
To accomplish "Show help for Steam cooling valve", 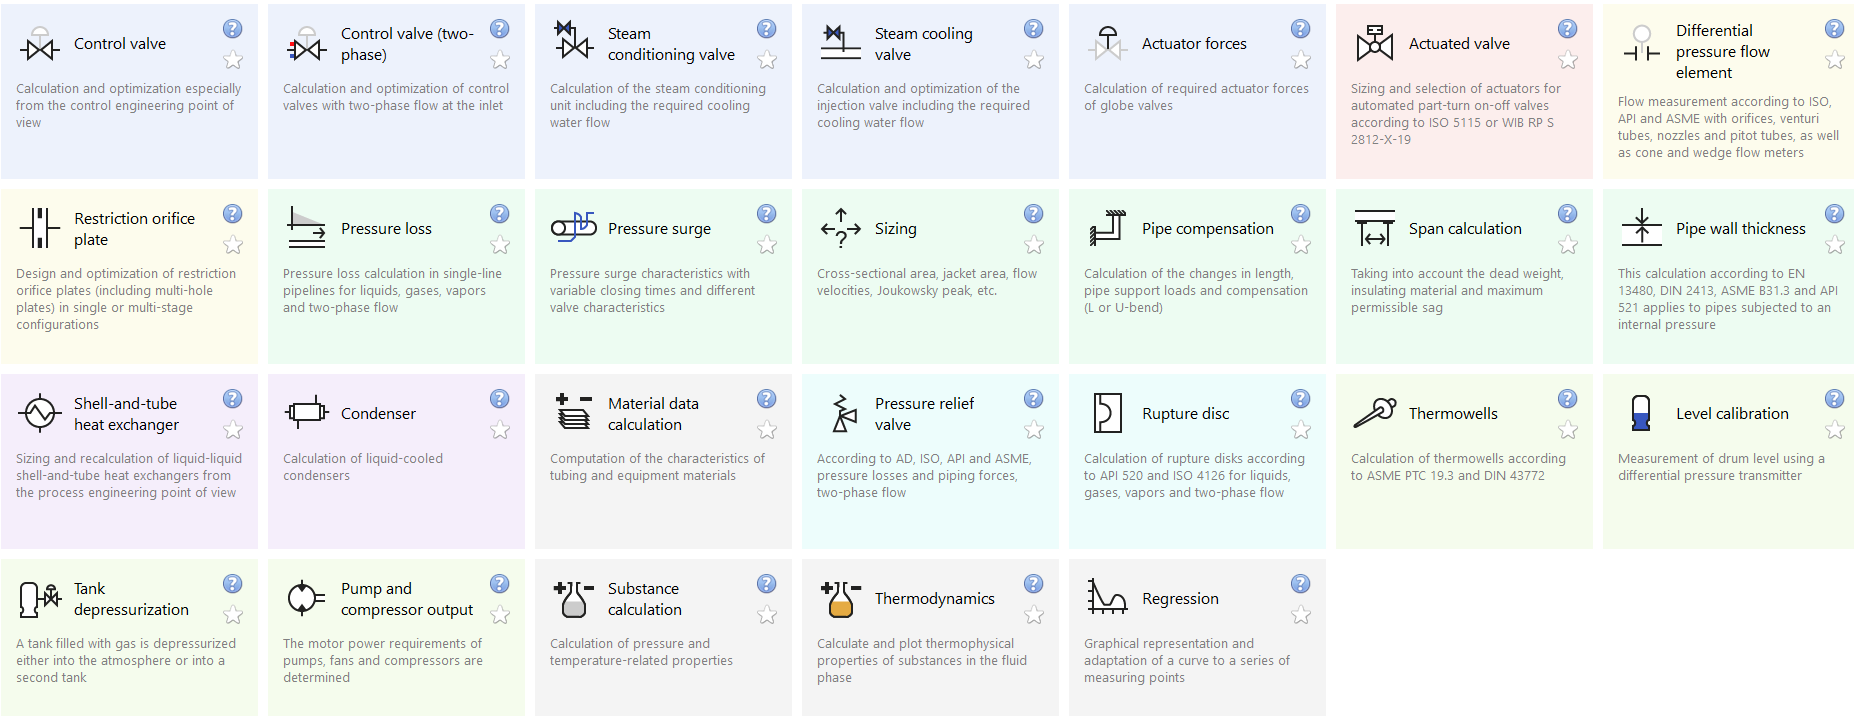I will 1033,29.
